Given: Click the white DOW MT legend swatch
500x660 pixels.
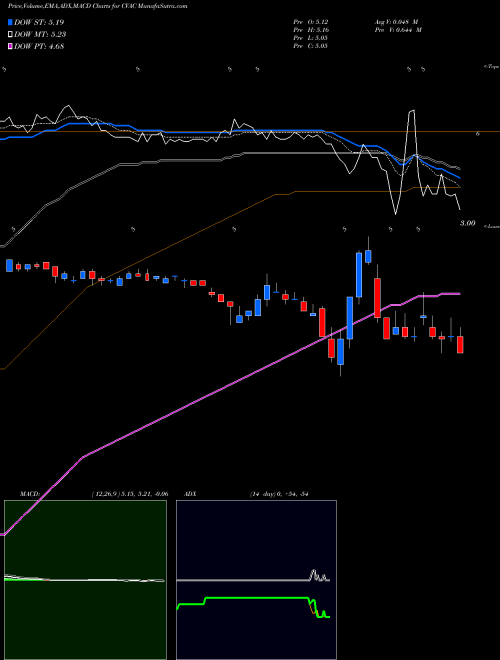Looking at the screenshot, I should click(x=10, y=35).
